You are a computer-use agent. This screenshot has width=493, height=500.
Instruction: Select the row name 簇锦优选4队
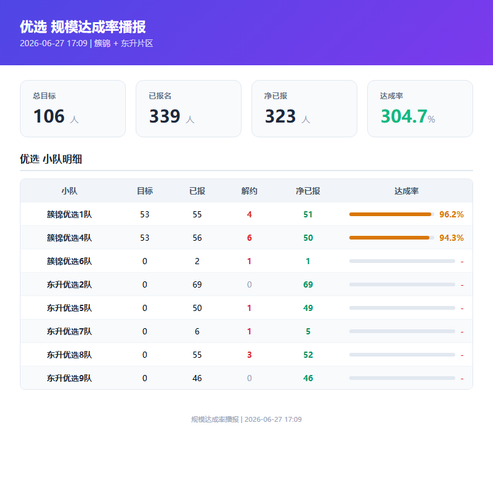click(x=69, y=238)
